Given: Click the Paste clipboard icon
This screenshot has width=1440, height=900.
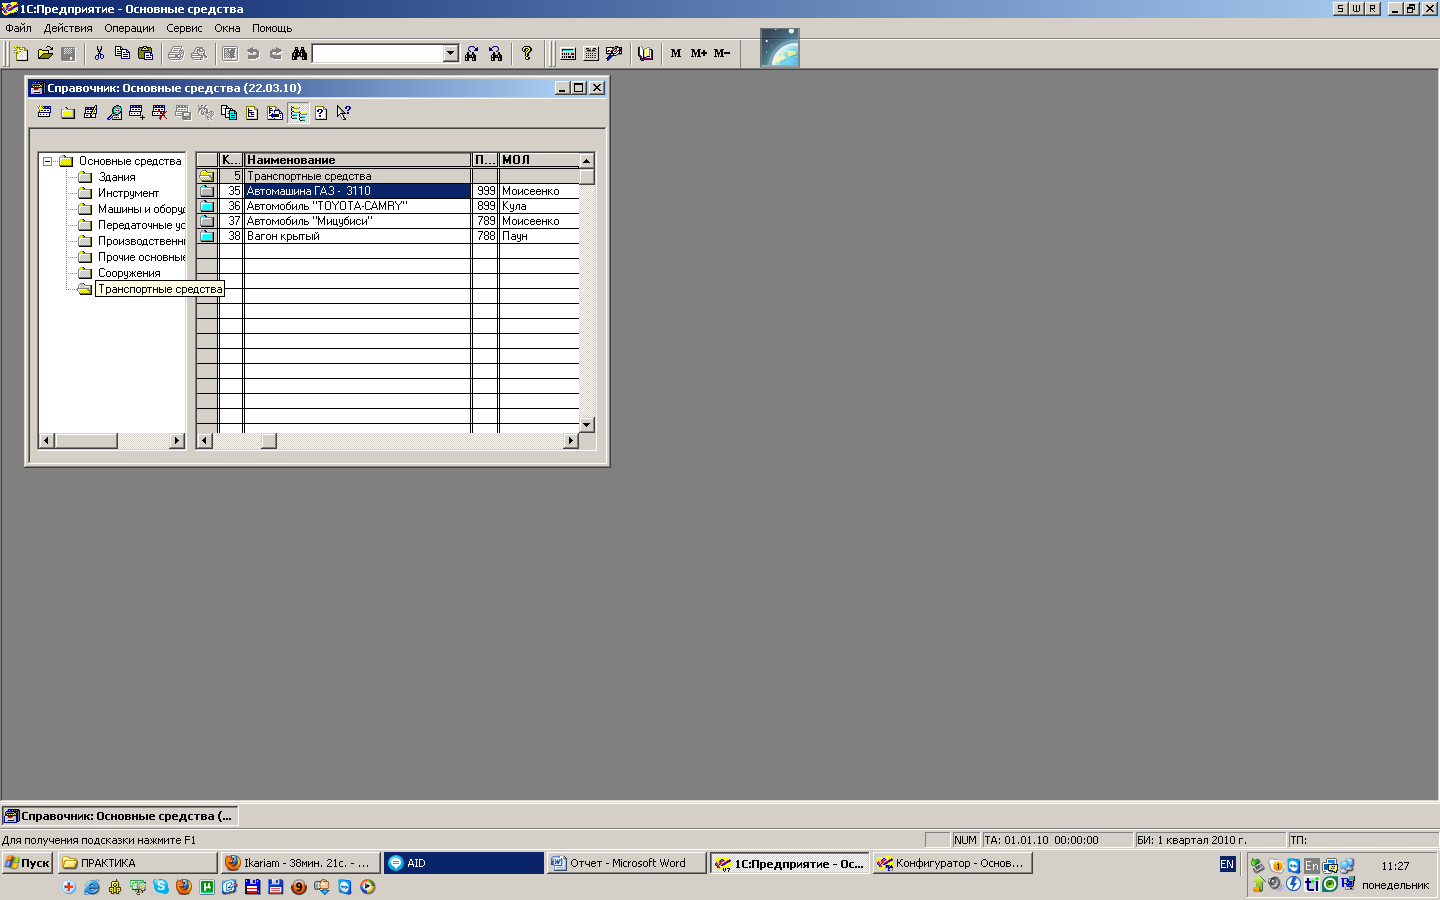Looking at the screenshot, I should (x=146, y=53).
